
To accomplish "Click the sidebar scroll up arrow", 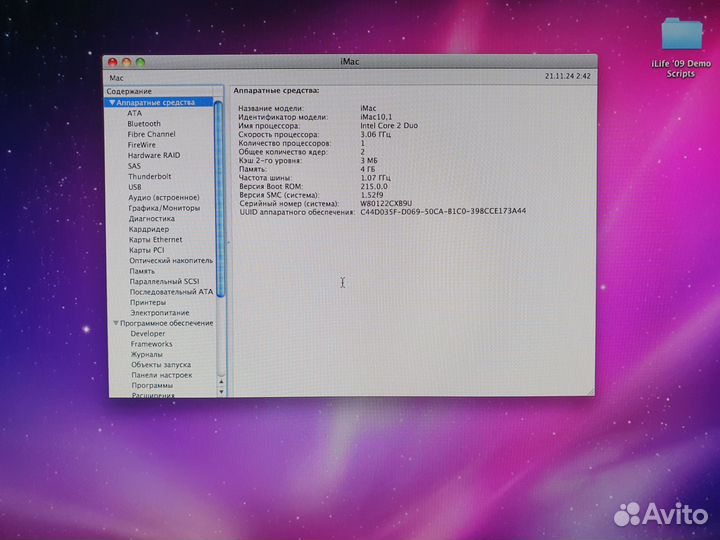I will (x=221, y=382).
